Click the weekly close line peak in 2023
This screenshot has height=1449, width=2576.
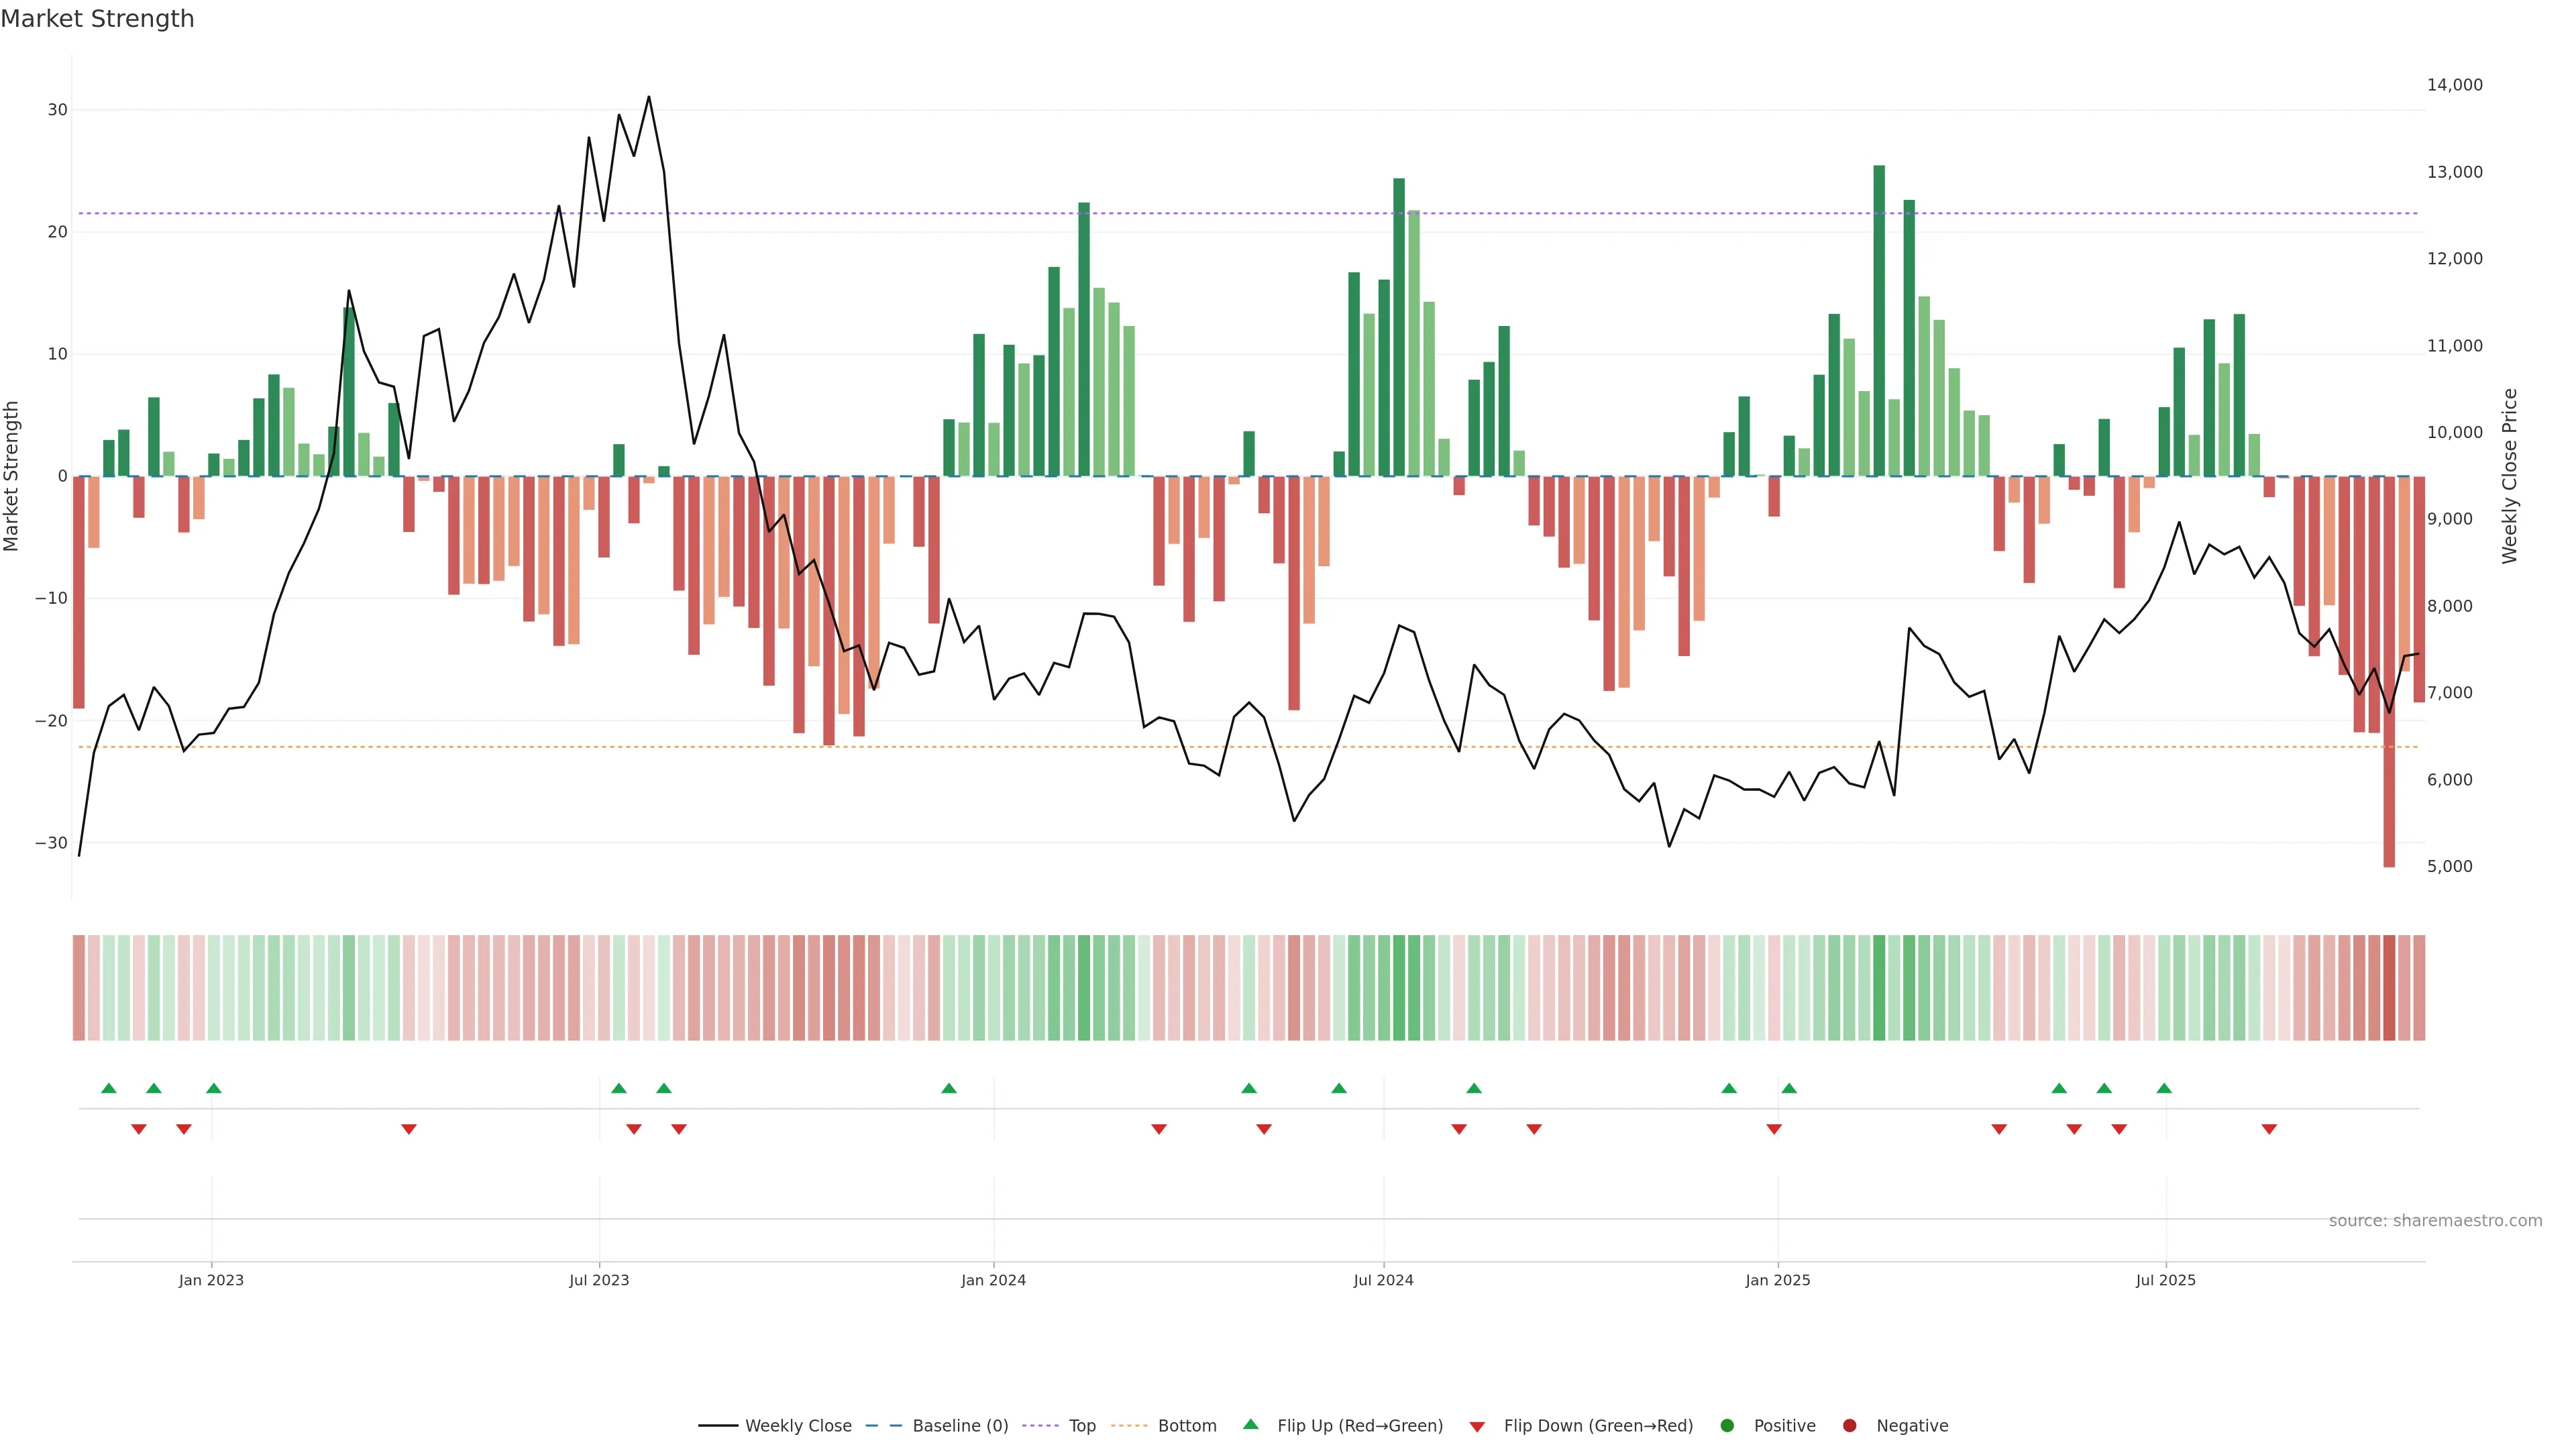[649, 98]
